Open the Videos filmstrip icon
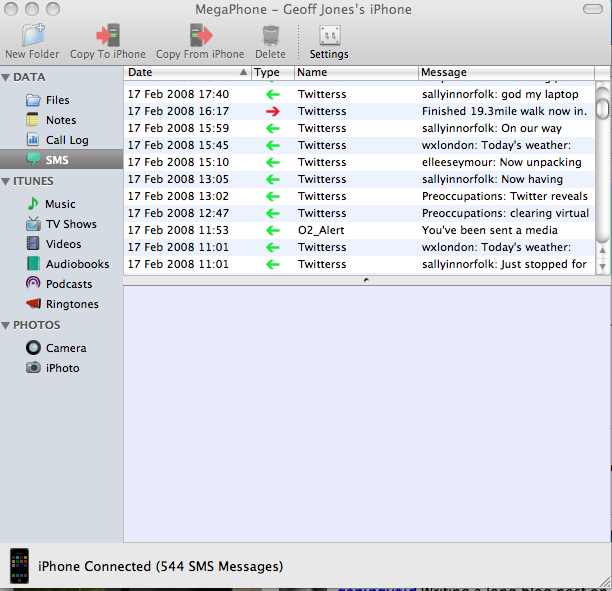Viewport: 612px width, 591px height. click(x=33, y=243)
